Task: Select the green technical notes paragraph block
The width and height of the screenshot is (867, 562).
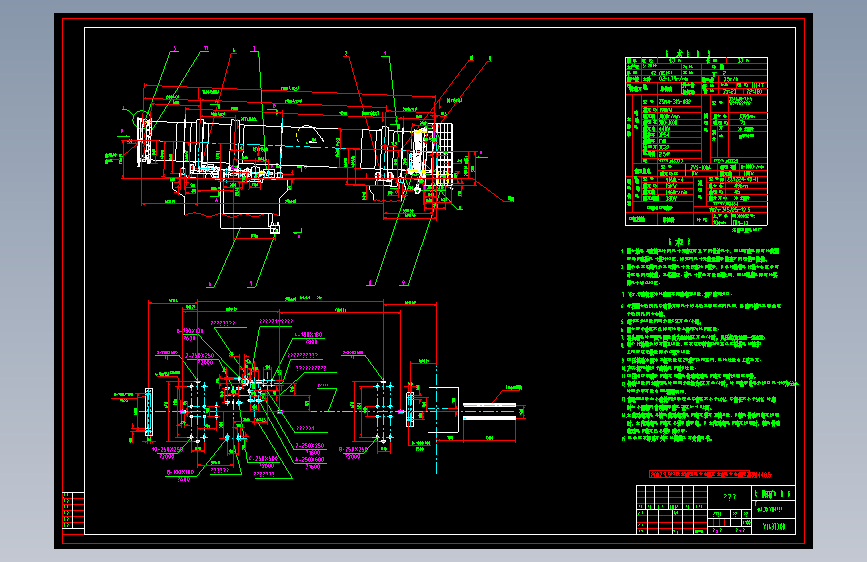Action: pos(708,345)
